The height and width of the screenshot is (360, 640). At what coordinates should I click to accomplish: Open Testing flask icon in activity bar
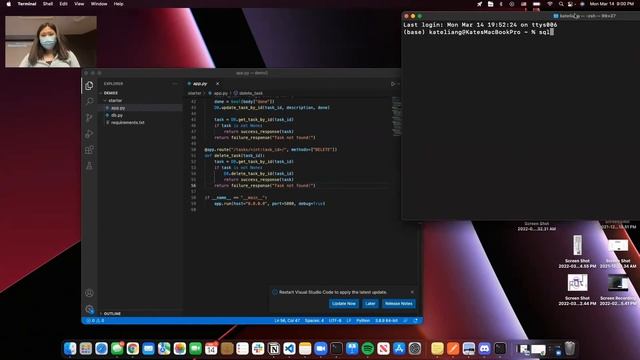click(x=89, y=166)
